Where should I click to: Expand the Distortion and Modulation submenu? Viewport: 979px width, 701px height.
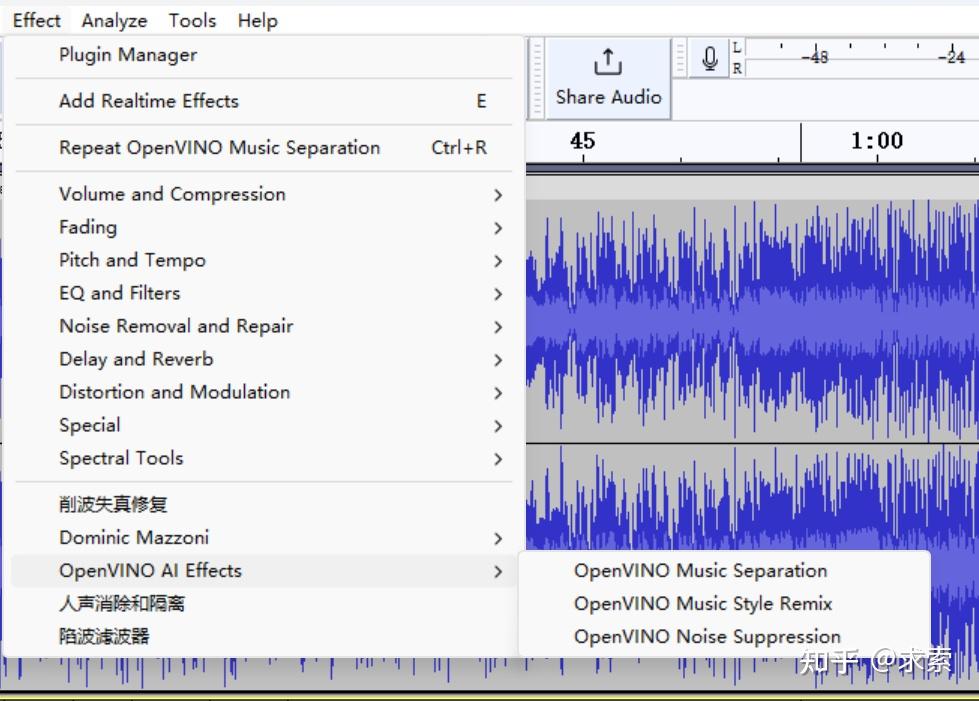click(174, 392)
